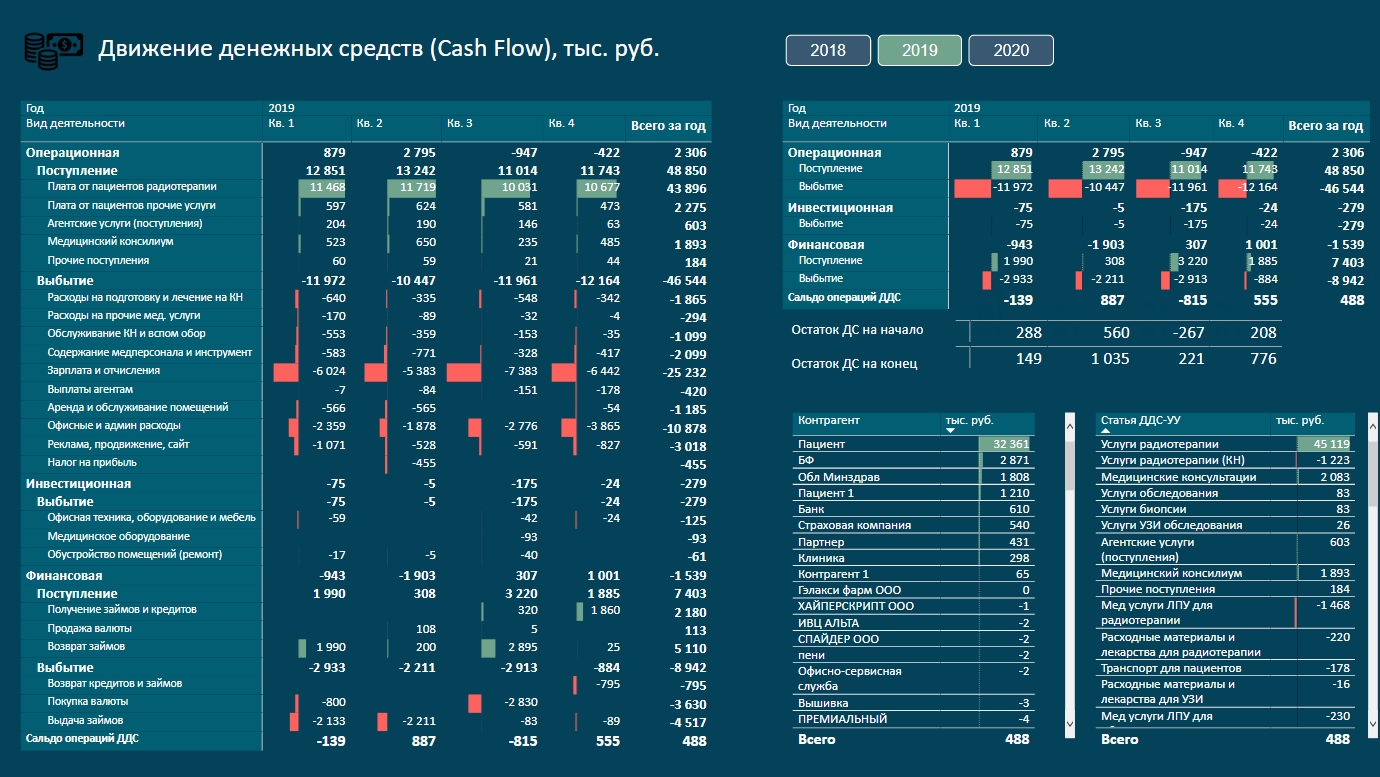Select row Выдача займов
Screen dimensions: 1380x777
click(x=365, y=721)
